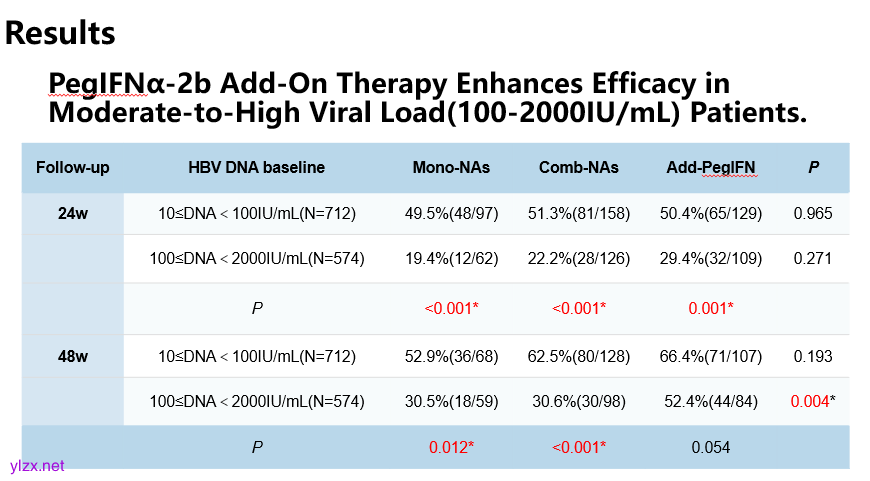The image size is (870, 481).
Task: Select the 49.5%(48/97) cell
Action: click(x=451, y=214)
